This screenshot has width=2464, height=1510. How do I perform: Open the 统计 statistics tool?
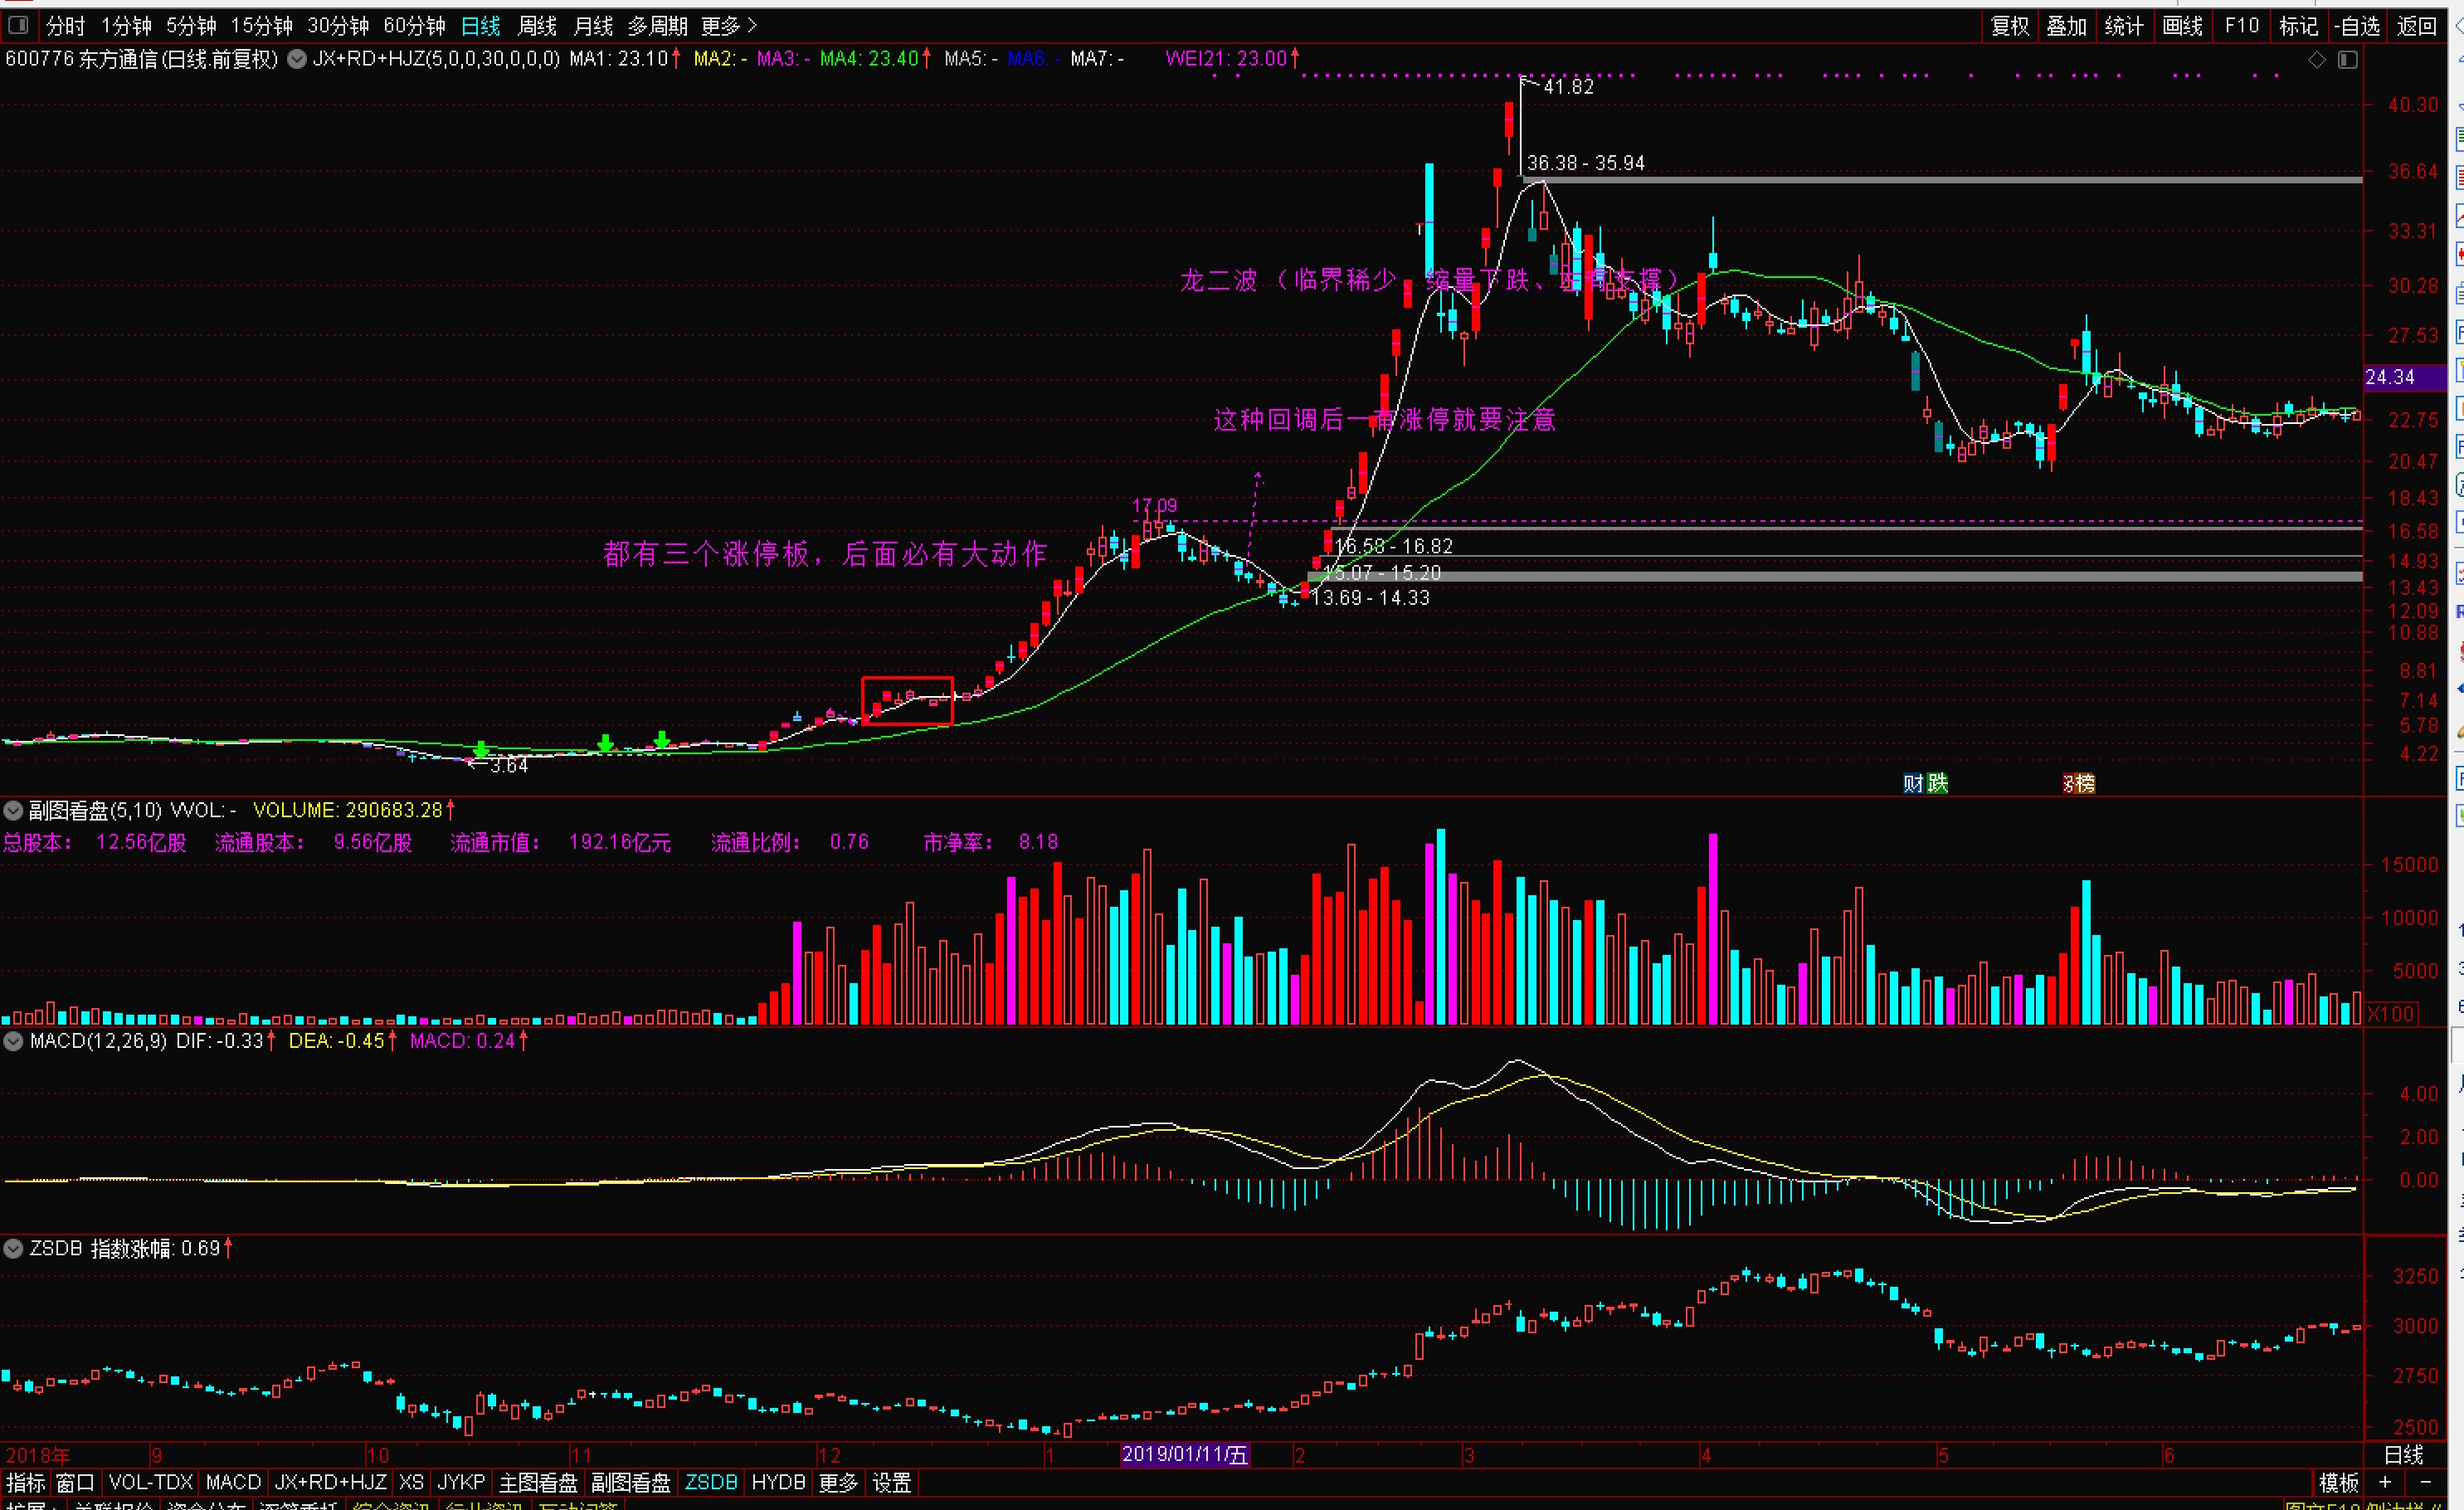click(2124, 26)
